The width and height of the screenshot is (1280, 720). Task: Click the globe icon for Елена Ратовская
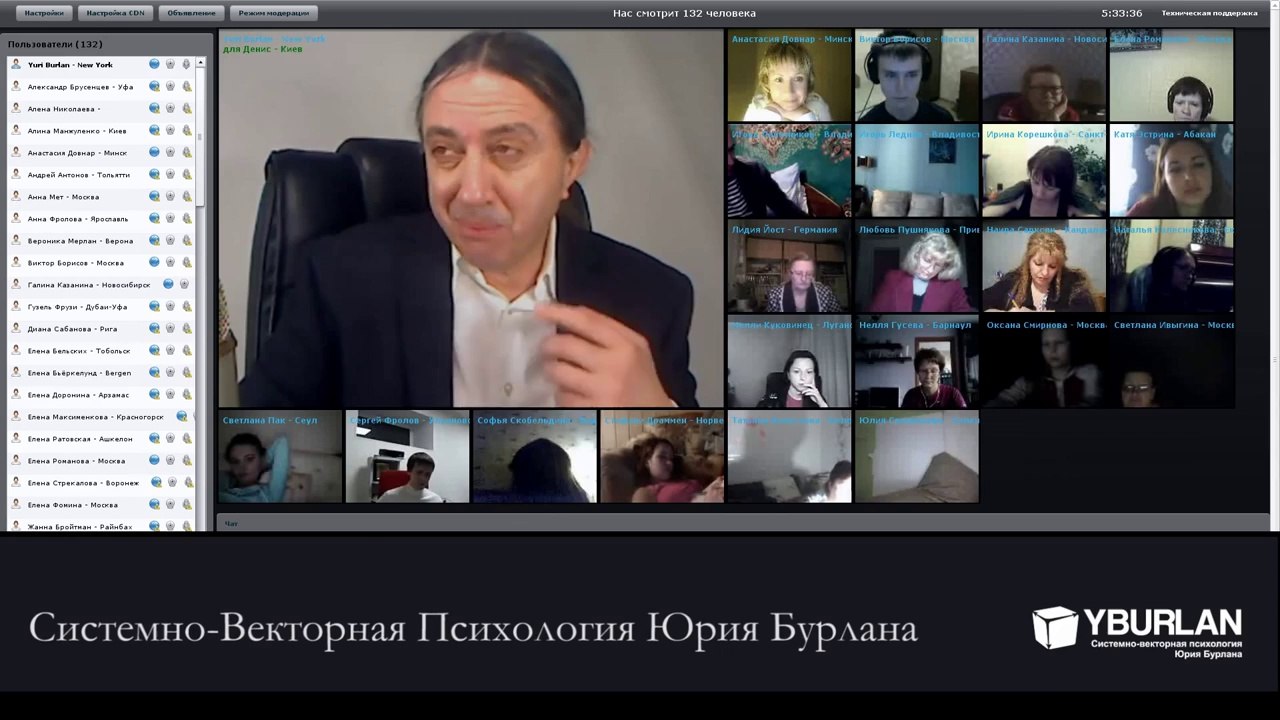click(154, 438)
